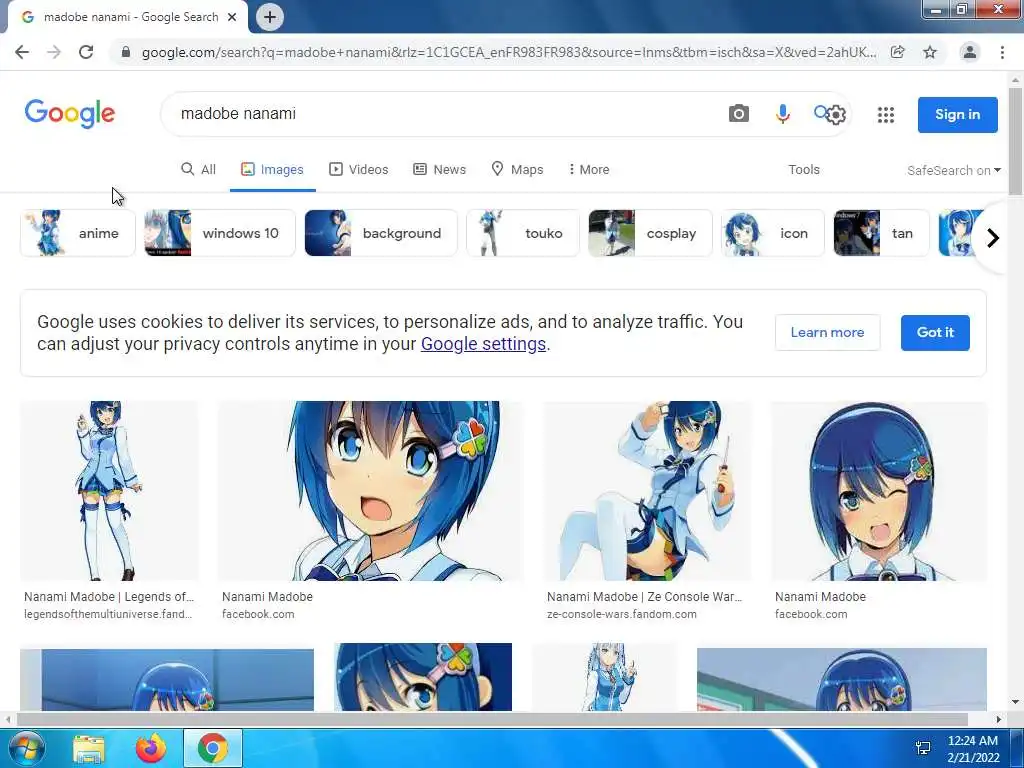
Task: Reload the current page
Action: 86,52
